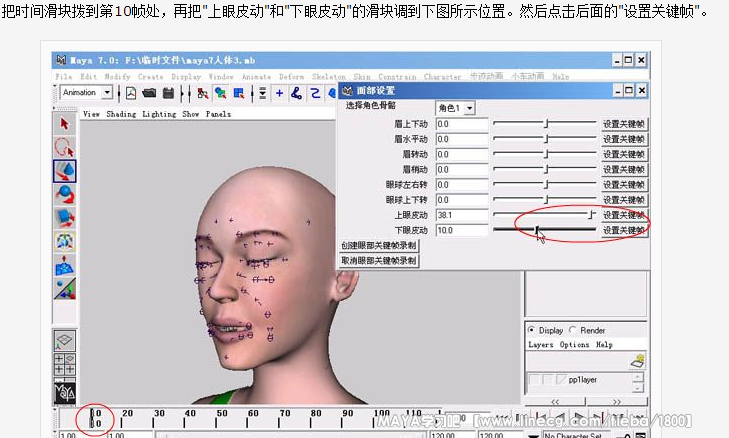Click the New Scene toolbar icon
Viewport: 729px width, 438px height.
point(131,93)
